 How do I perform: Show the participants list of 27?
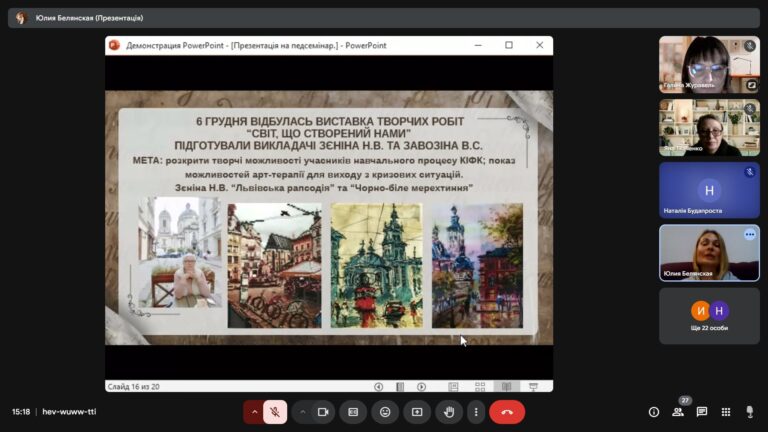678,412
